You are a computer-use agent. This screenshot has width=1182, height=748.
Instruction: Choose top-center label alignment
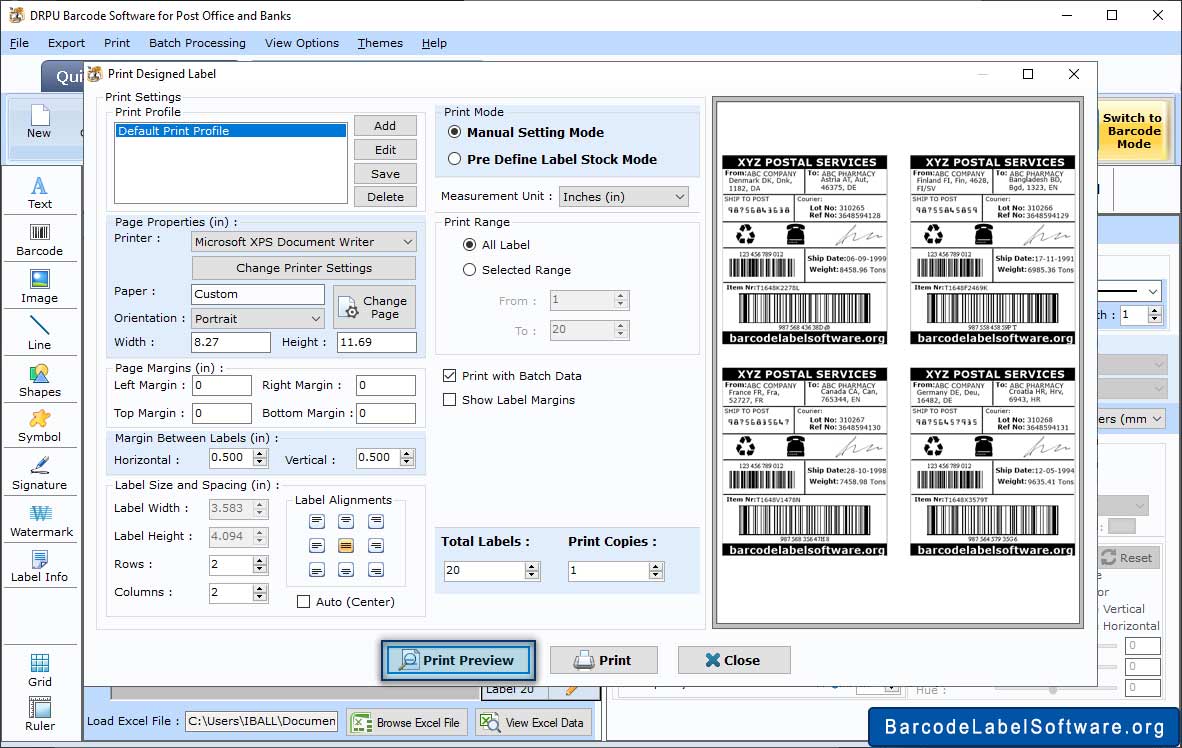pyautogui.click(x=346, y=521)
